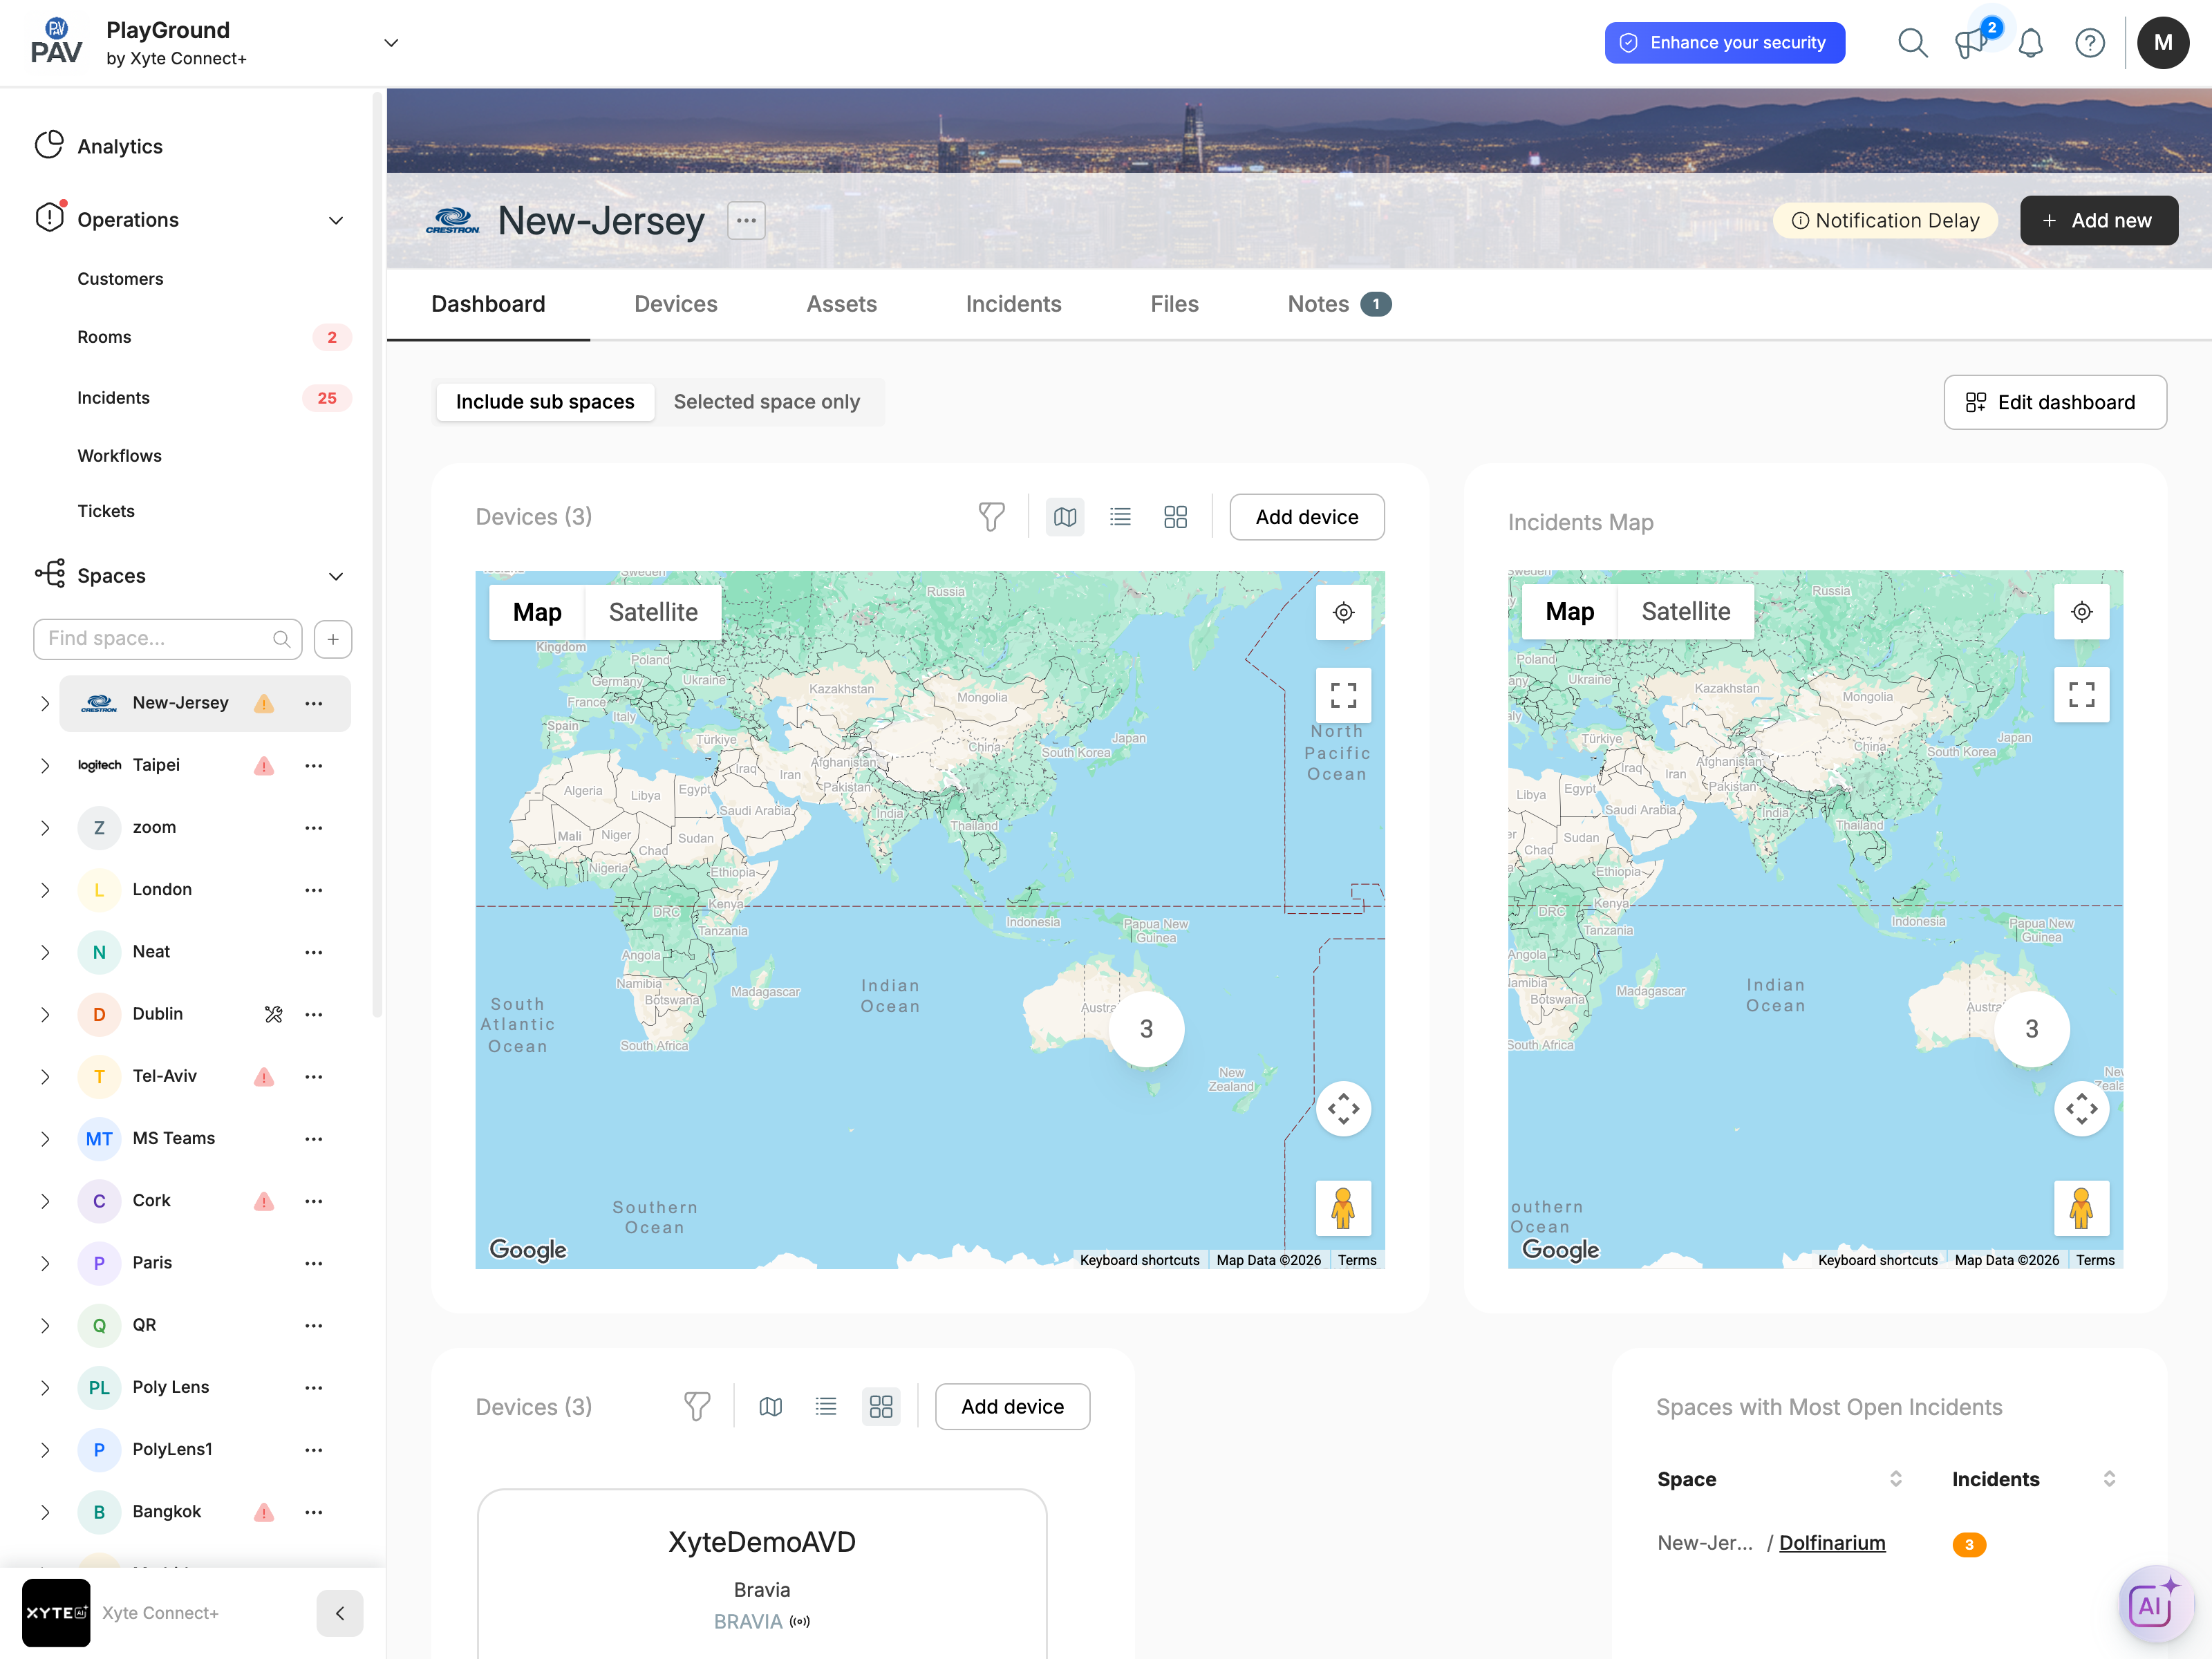Switch to the Incidents tab
Screen dimensions: 2212x1659
1013,304
